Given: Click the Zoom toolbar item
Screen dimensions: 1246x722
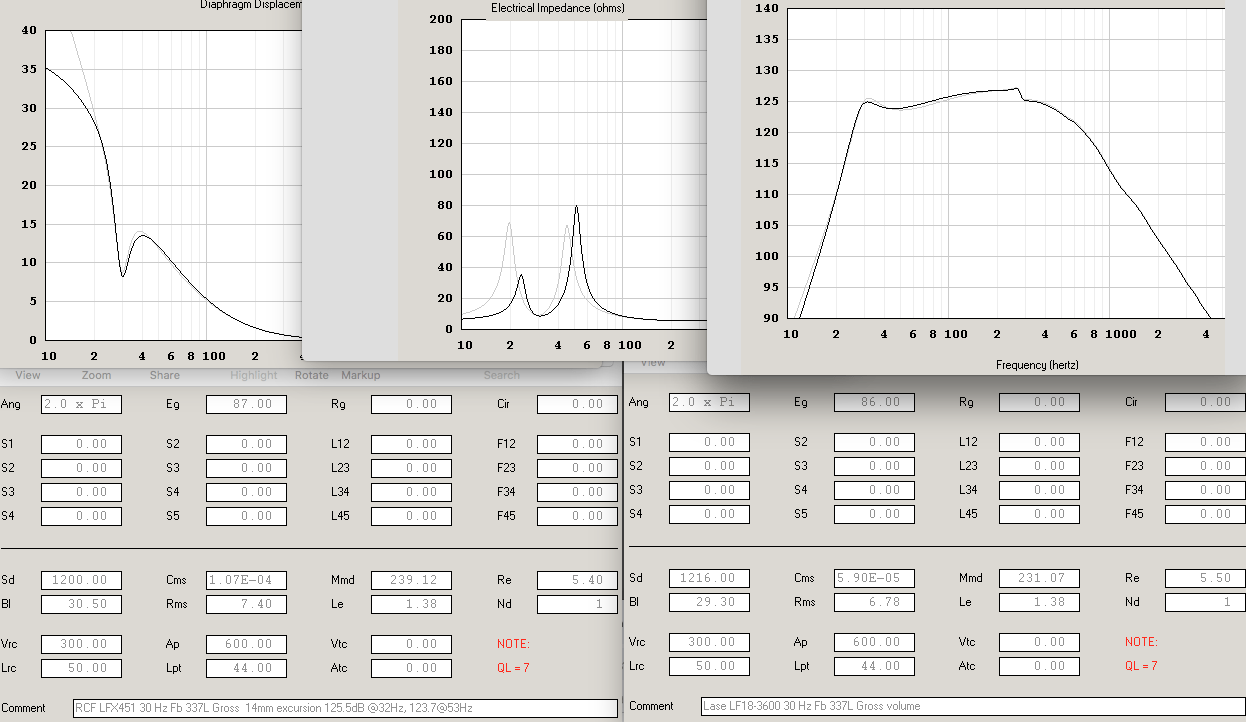Looking at the screenshot, I should [96, 375].
